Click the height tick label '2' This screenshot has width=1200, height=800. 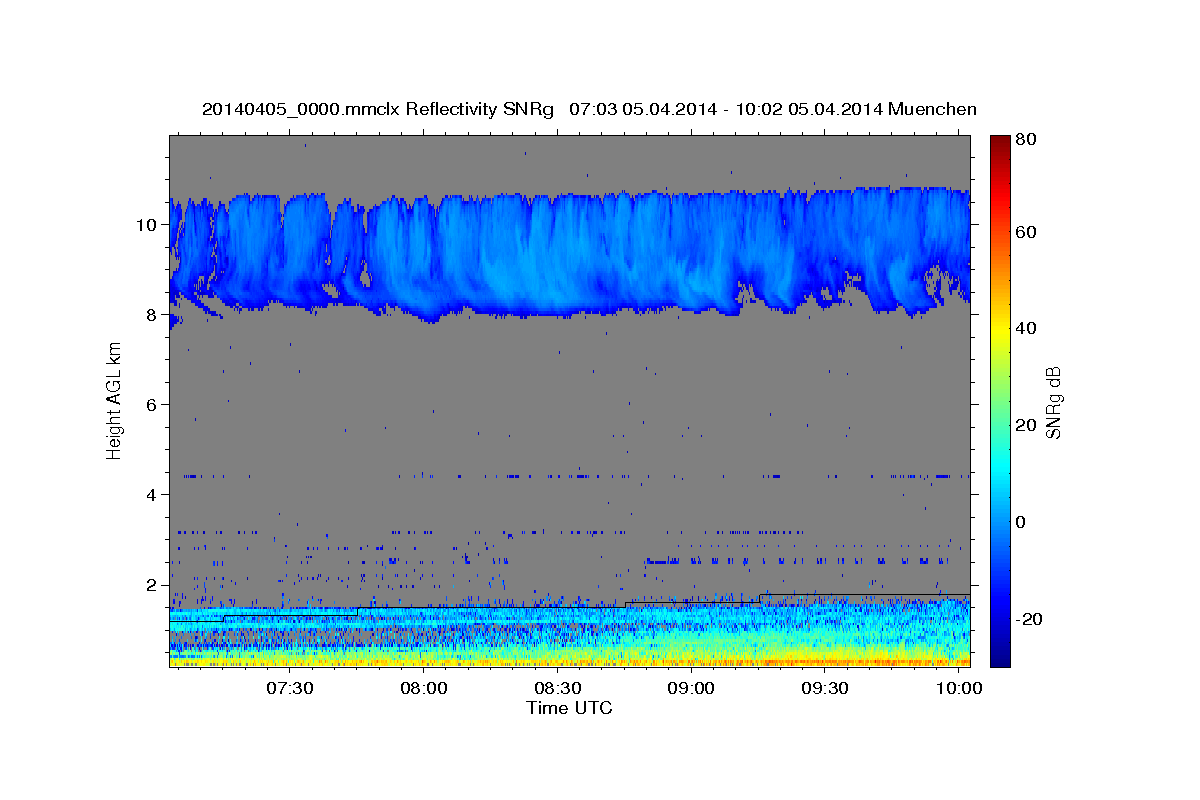click(x=153, y=584)
